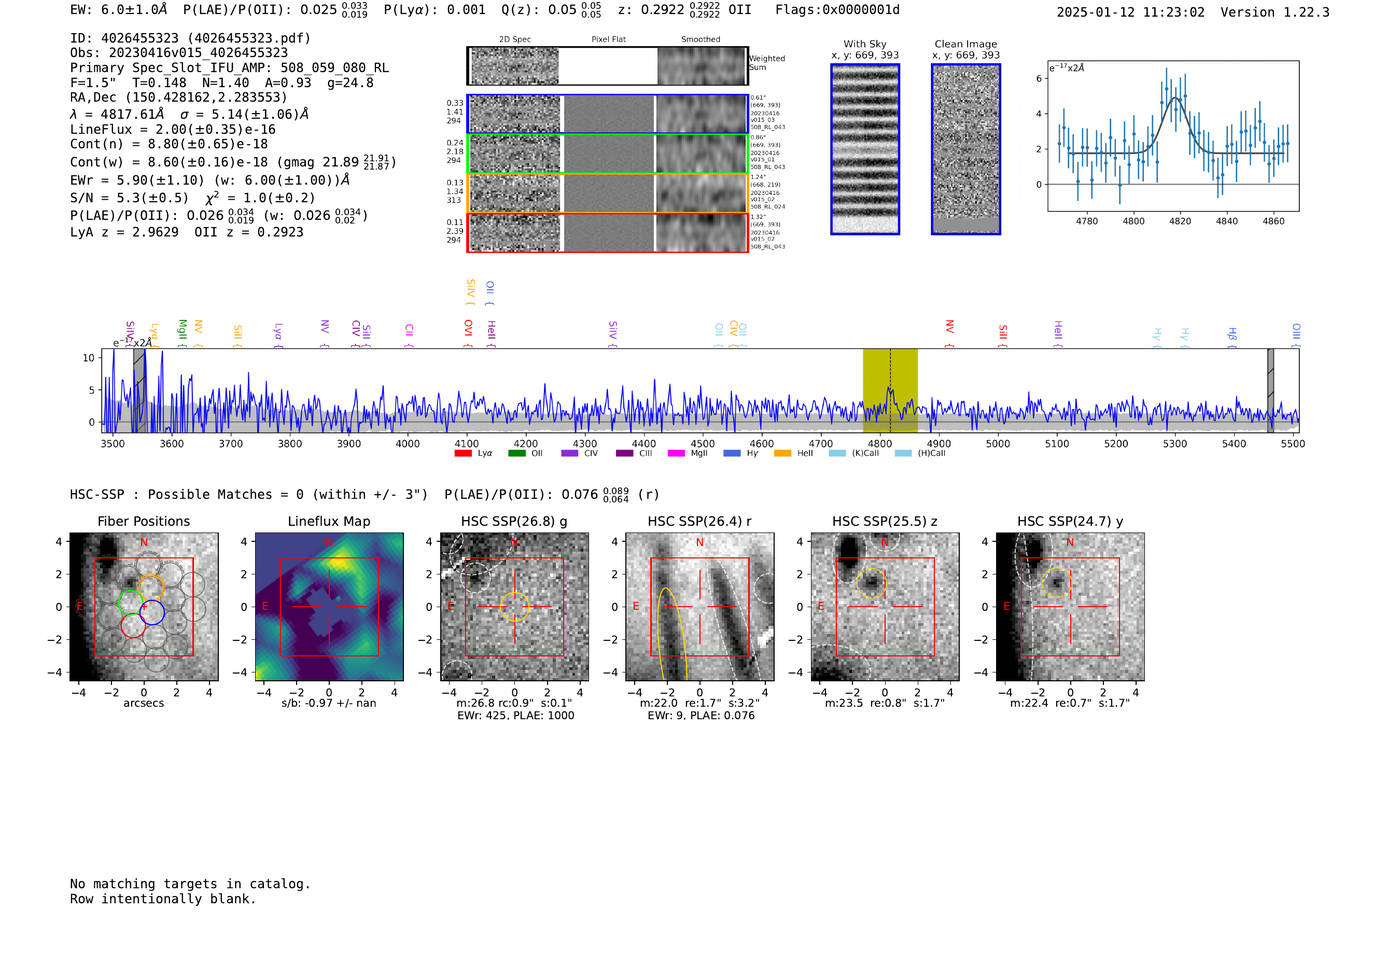Click the 'Flags:0x0000001d' header entry
The width and height of the screenshot is (1400, 953).
click(x=837, y=10)
